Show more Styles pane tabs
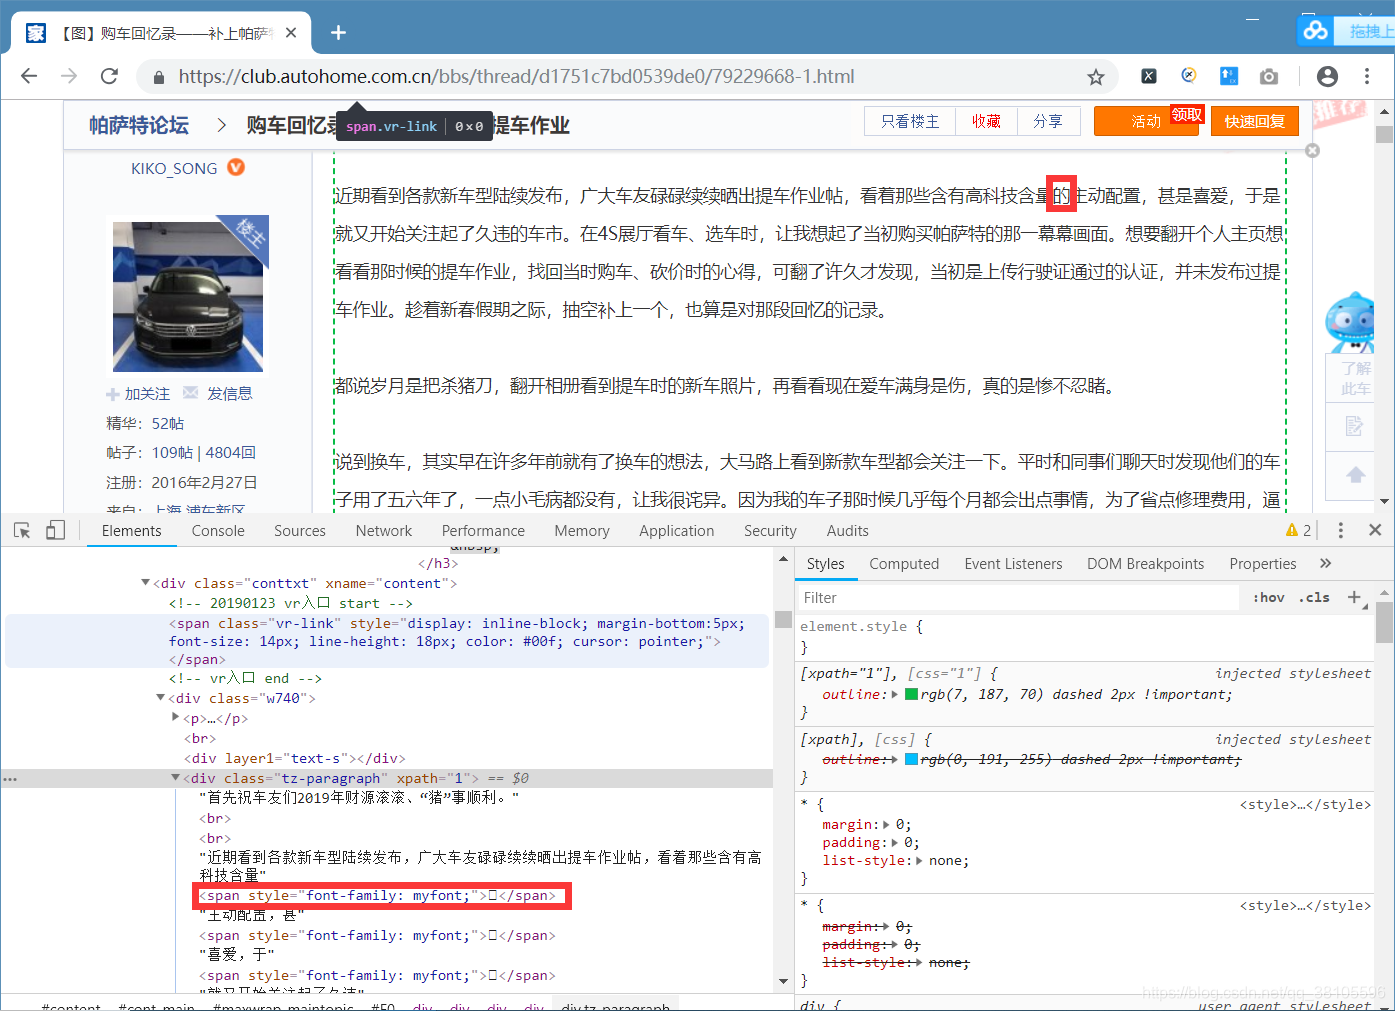Screen dimensions: 1395x1011 pyautogui.click(x=1326, y=563)
